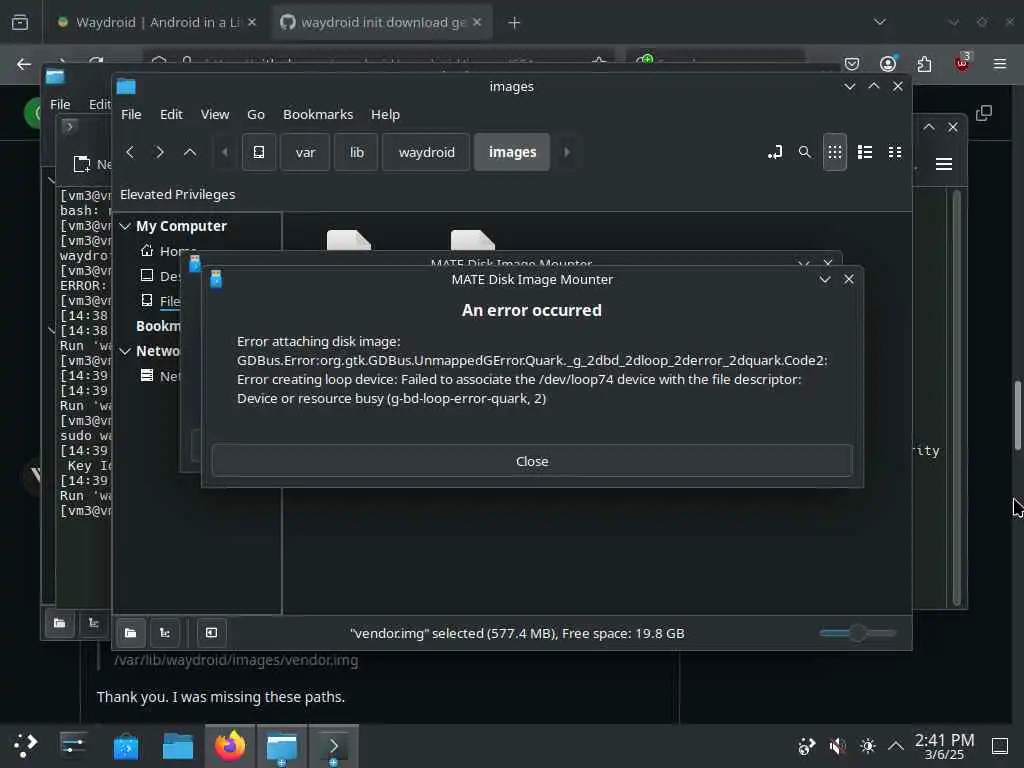The image size is (1024, 768).
Task: Click copy icon on the browser page
Action: [984, 114]
